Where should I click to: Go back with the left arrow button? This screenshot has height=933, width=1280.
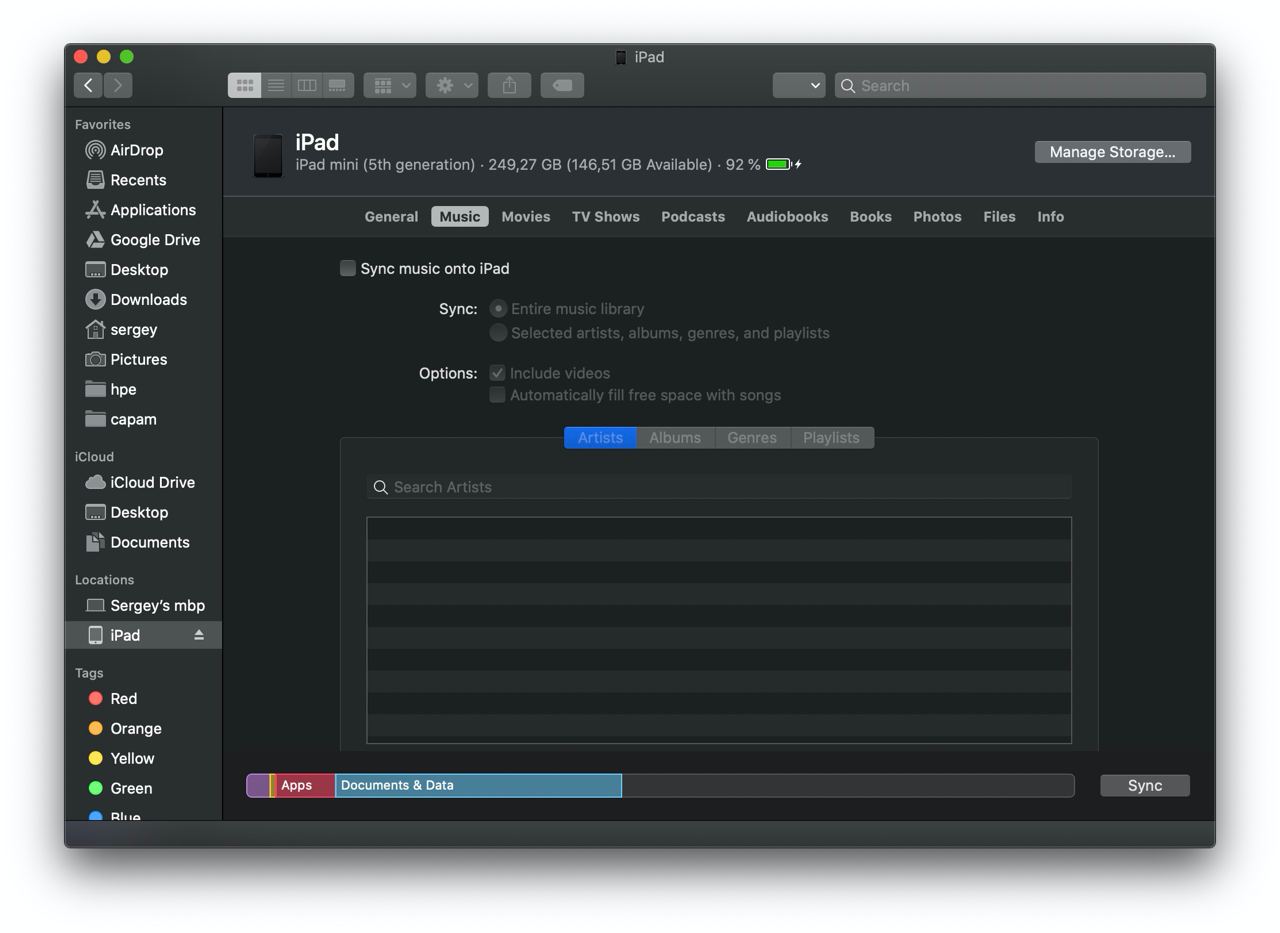pyautogui.click(x=88, y=85)
